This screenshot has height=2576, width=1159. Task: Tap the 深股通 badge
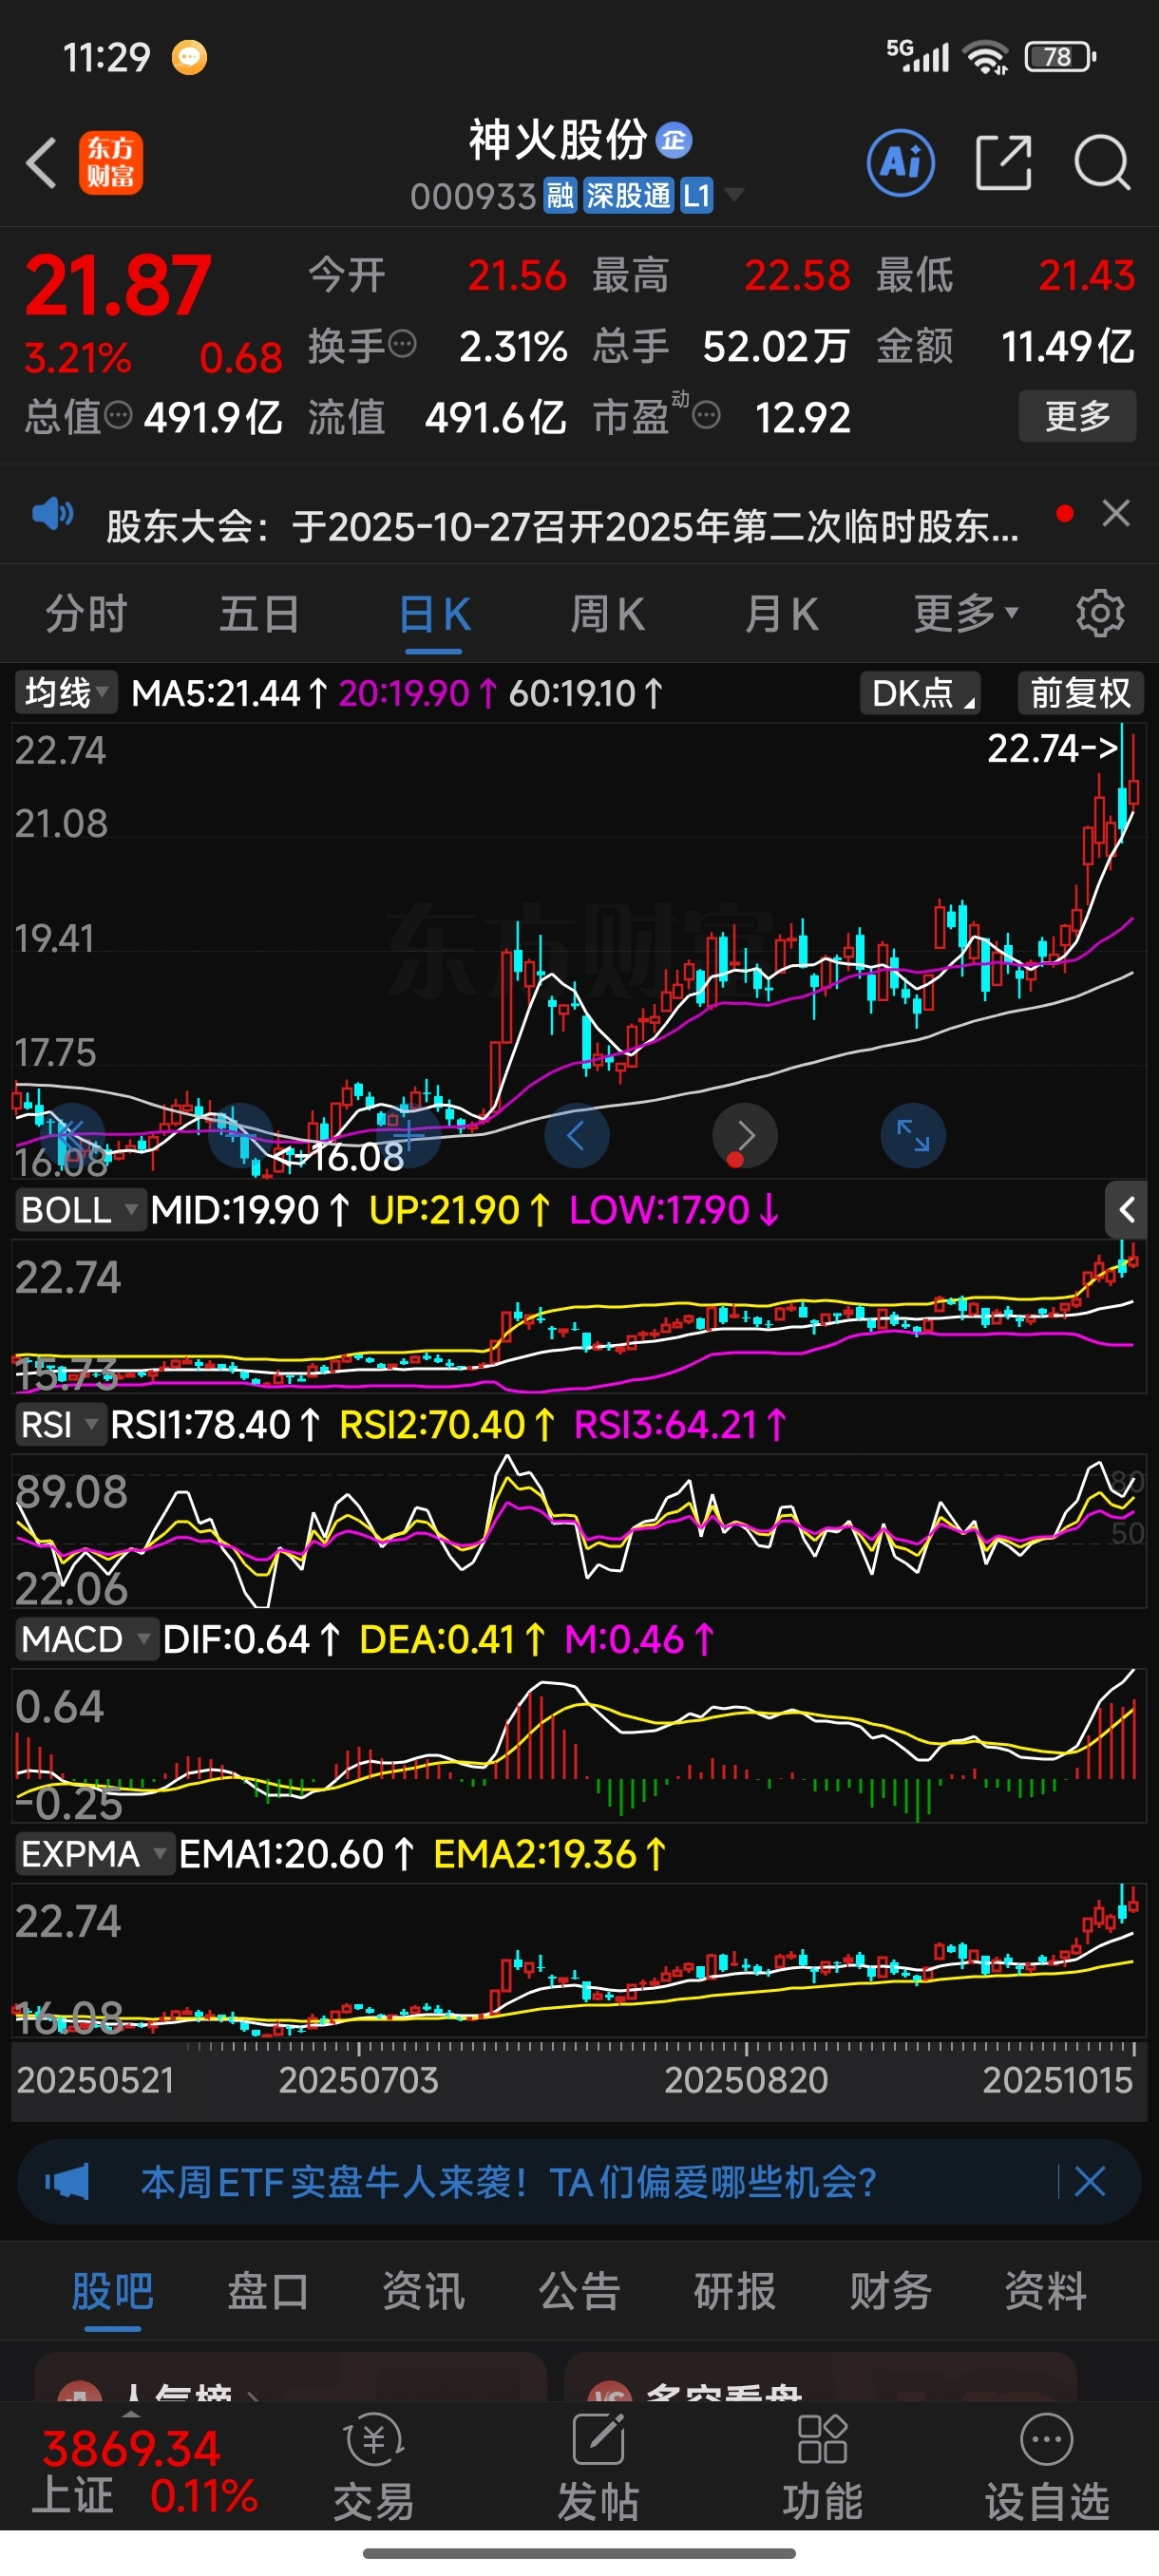coord(628,196)
